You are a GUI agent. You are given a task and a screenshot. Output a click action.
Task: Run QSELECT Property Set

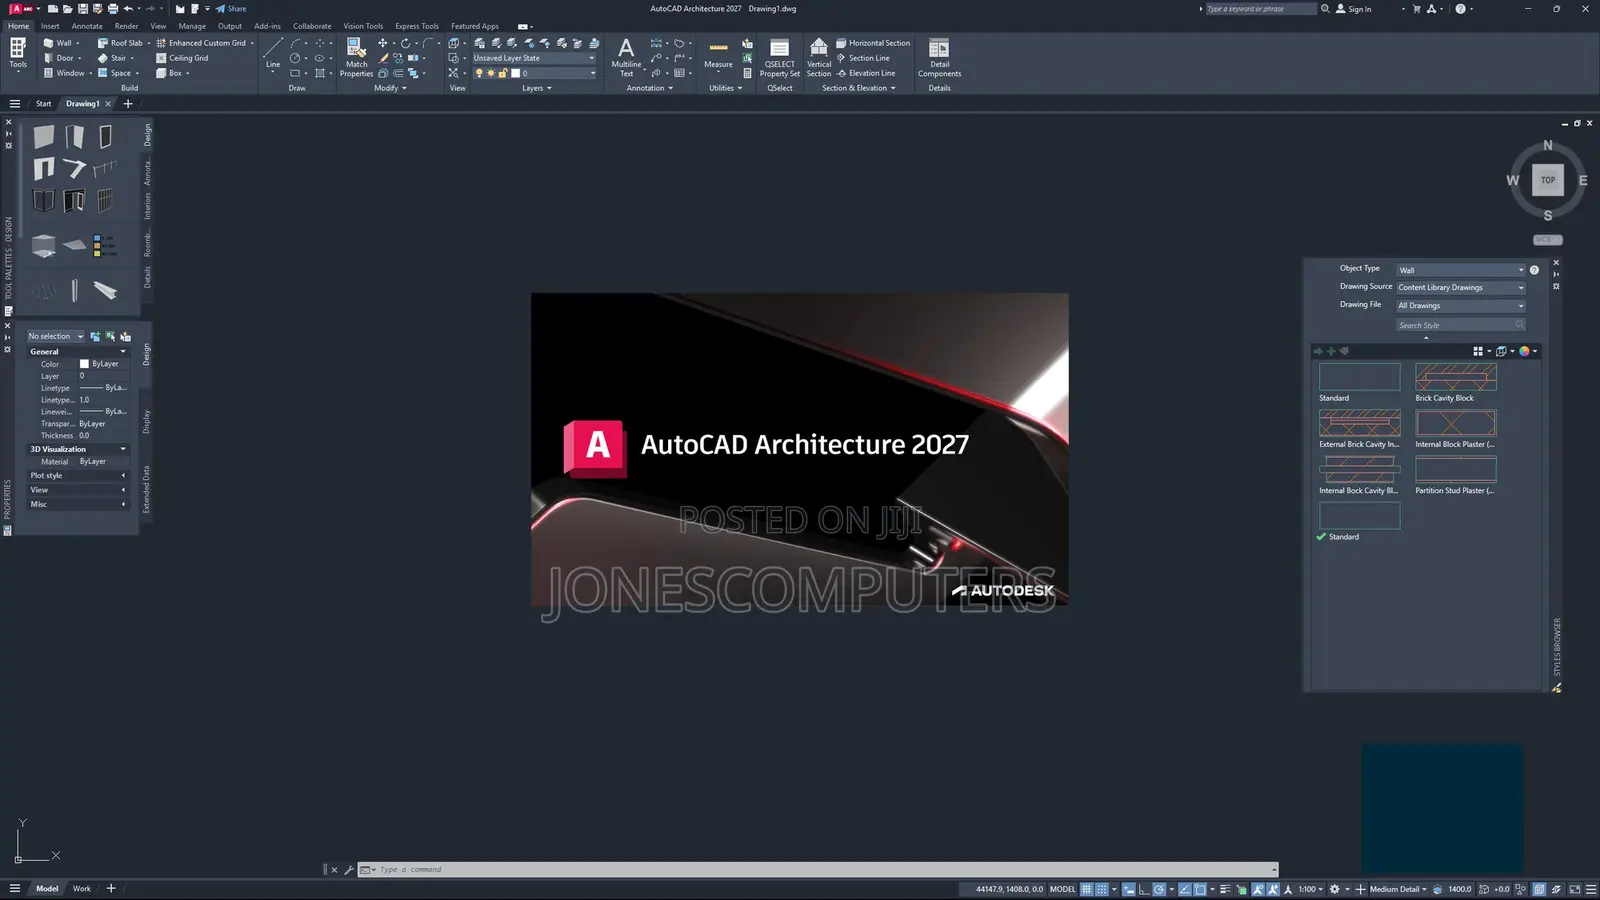(x=780, y=57)
